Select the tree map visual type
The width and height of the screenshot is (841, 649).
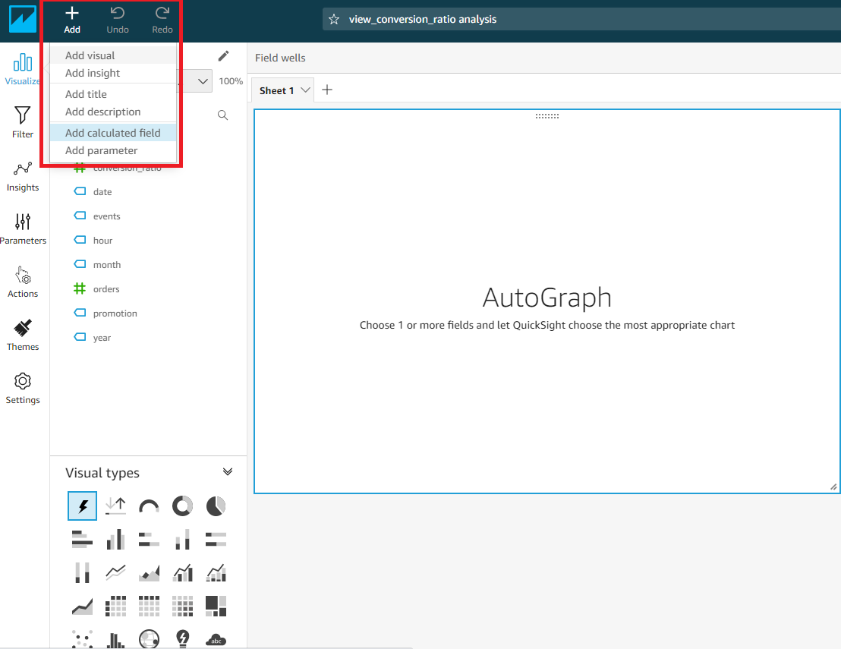coord(216,606)
